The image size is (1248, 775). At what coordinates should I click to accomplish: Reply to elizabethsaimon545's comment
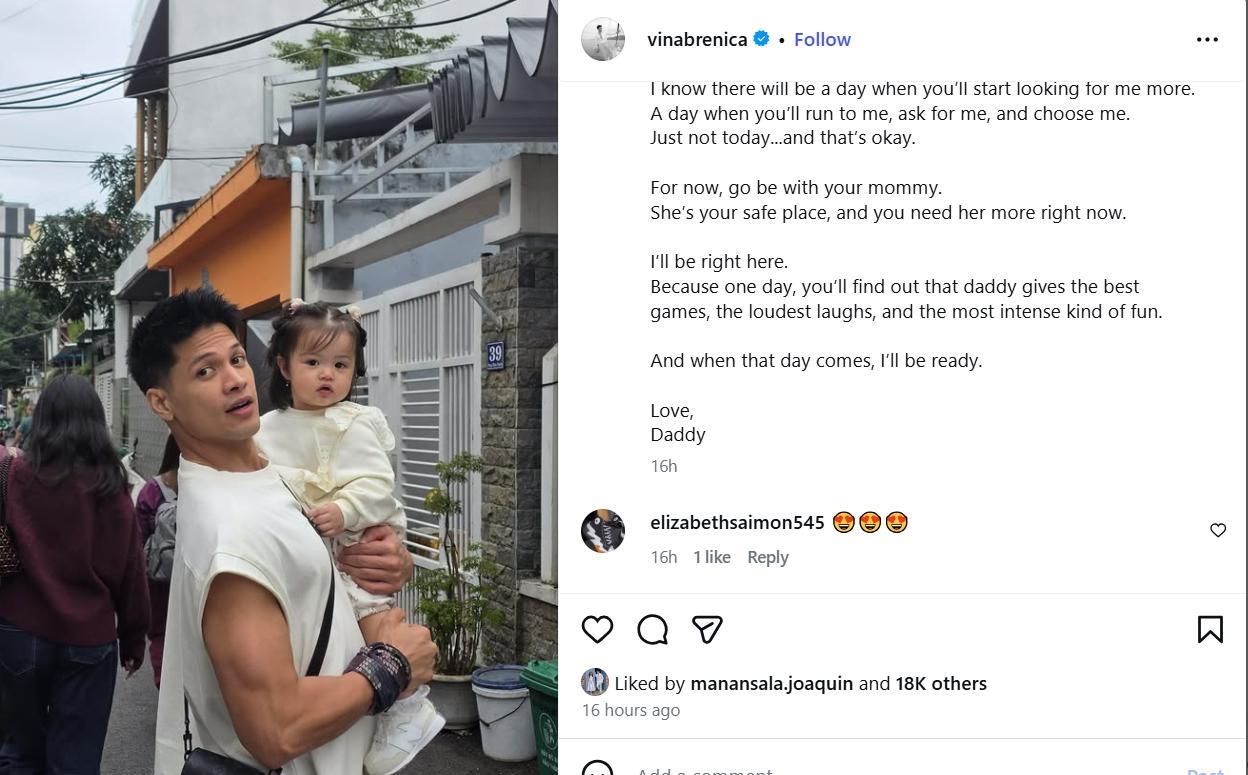768,557
